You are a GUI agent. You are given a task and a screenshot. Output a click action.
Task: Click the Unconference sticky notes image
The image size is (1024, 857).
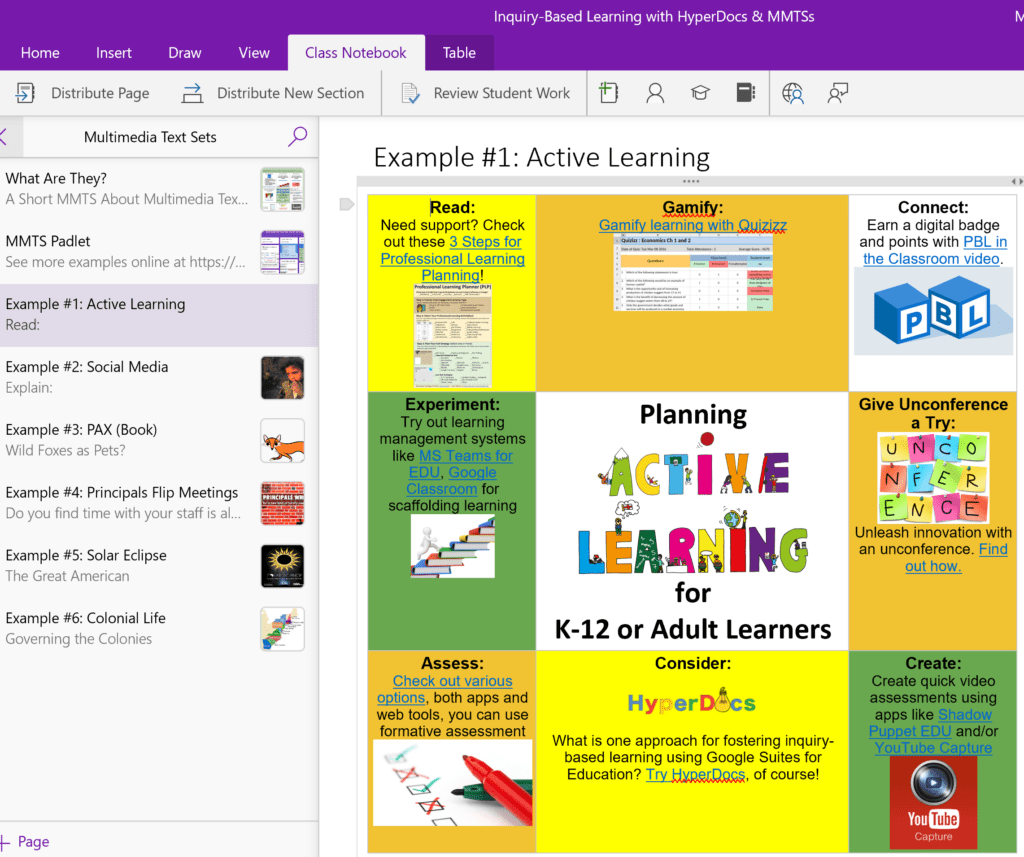933,478
